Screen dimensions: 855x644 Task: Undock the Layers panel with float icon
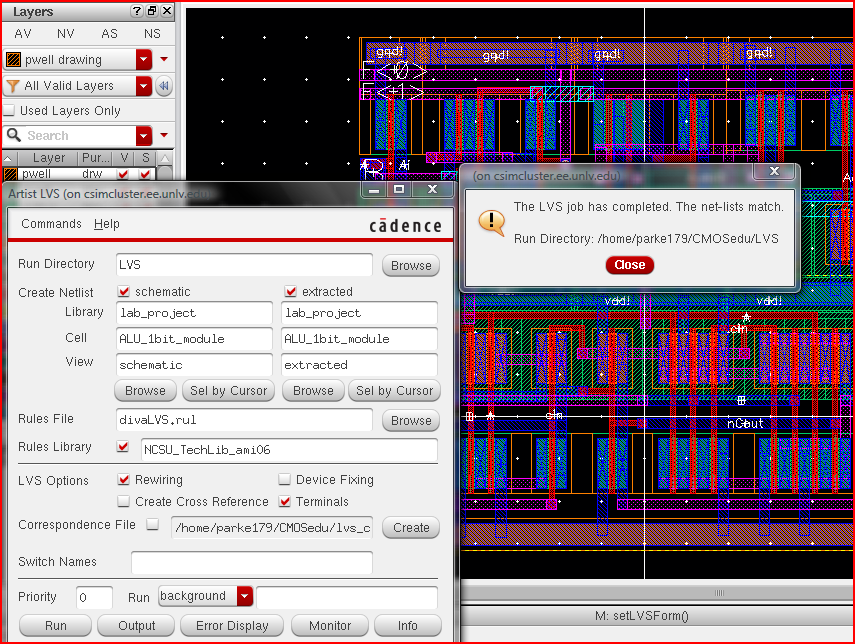[x=151, y=11]
